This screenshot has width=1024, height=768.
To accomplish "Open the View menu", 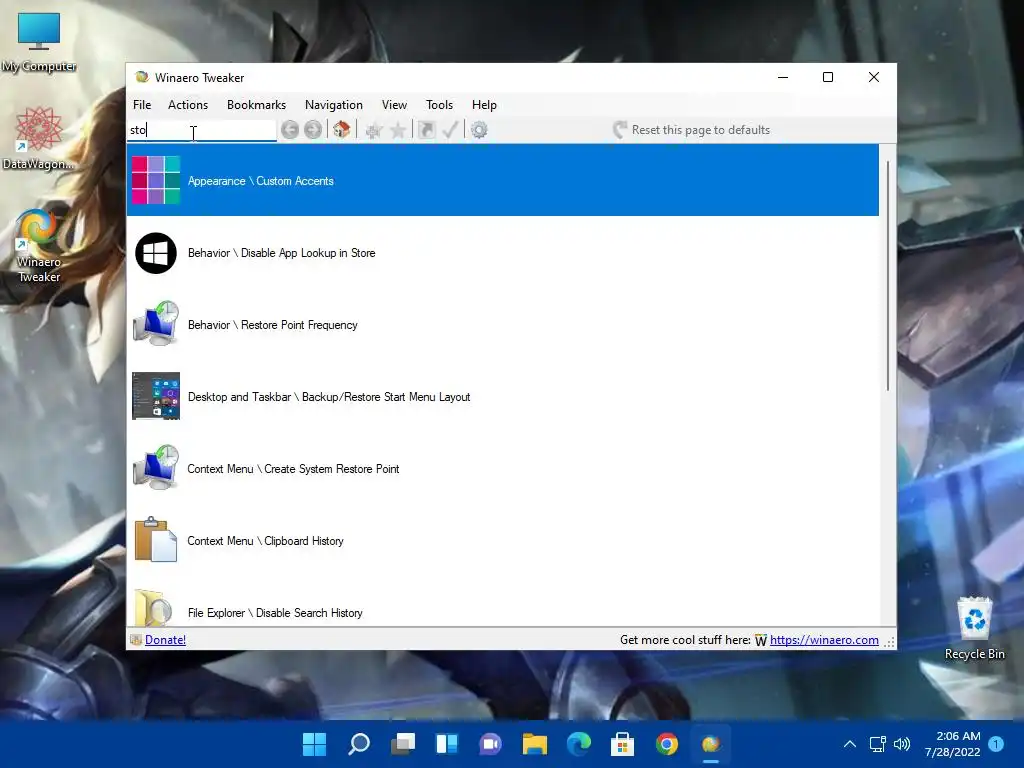I will (394, 104).
